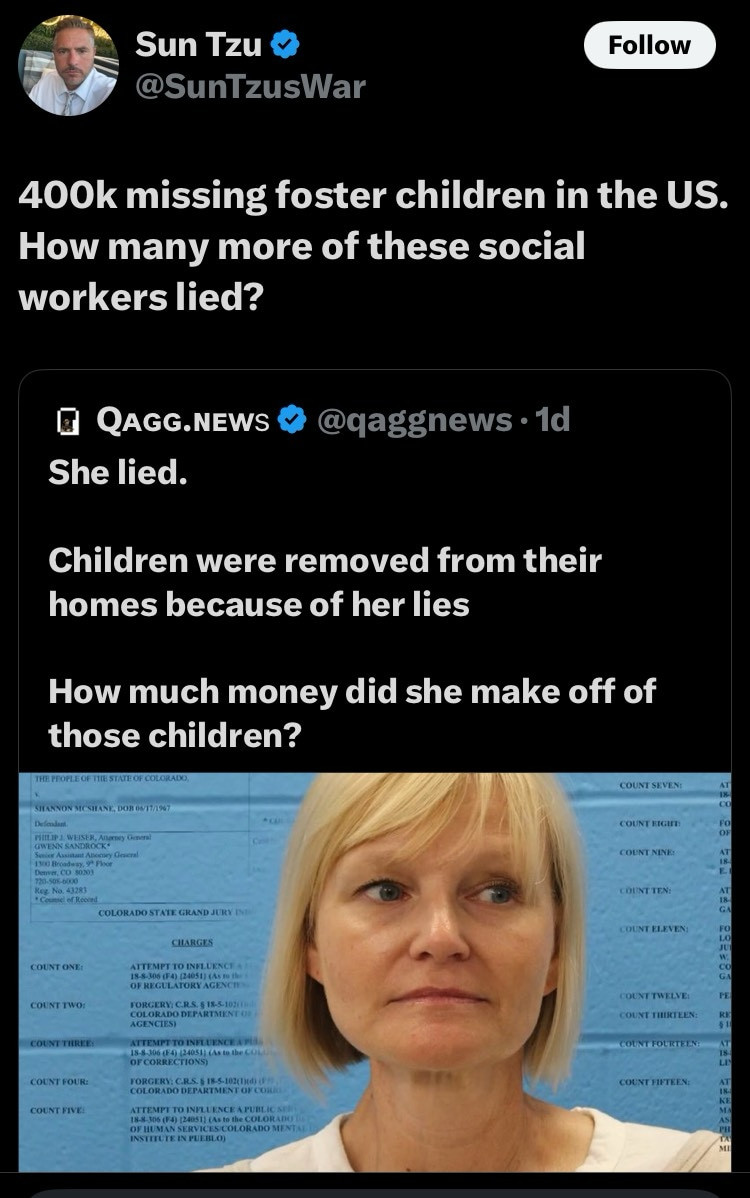Screen dimensions: 750x1198
Task: Click the small Qagg.news avatar icon
Action: 68,421
